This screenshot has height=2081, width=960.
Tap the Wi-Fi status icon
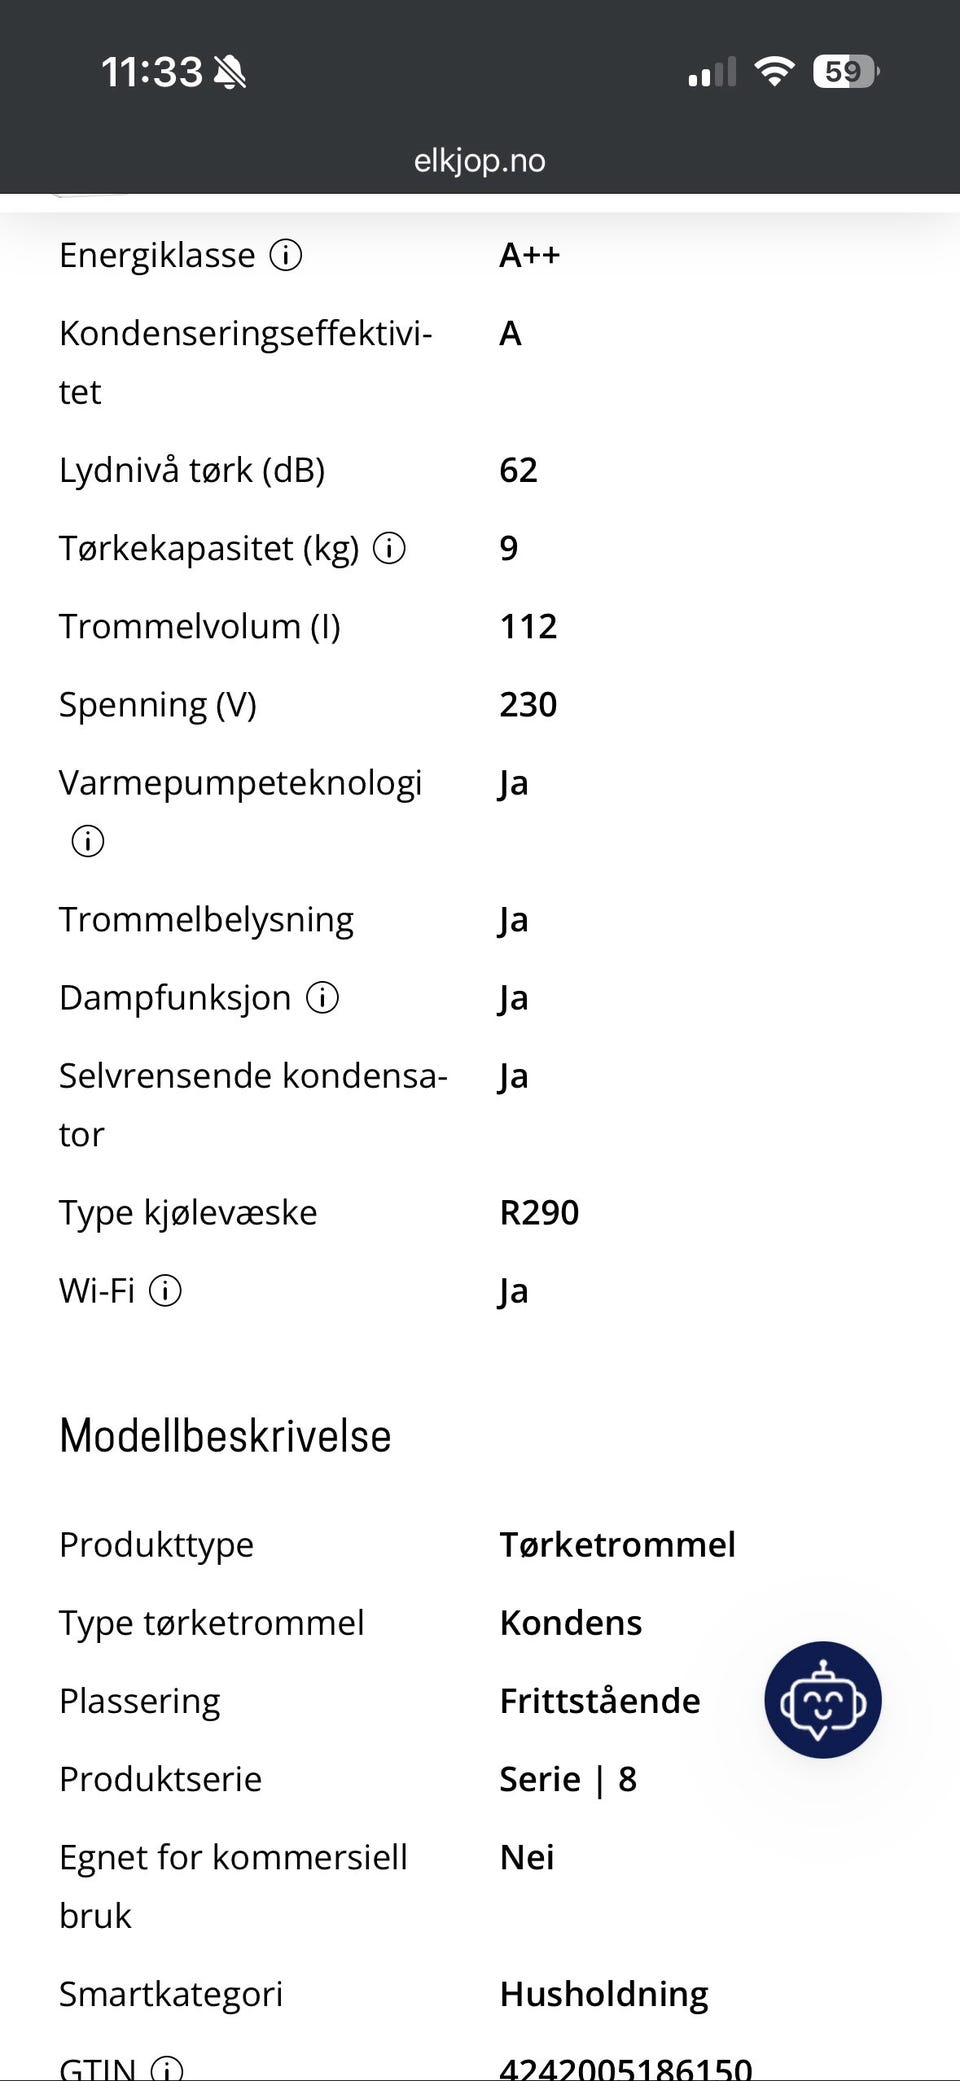point(774,71)
